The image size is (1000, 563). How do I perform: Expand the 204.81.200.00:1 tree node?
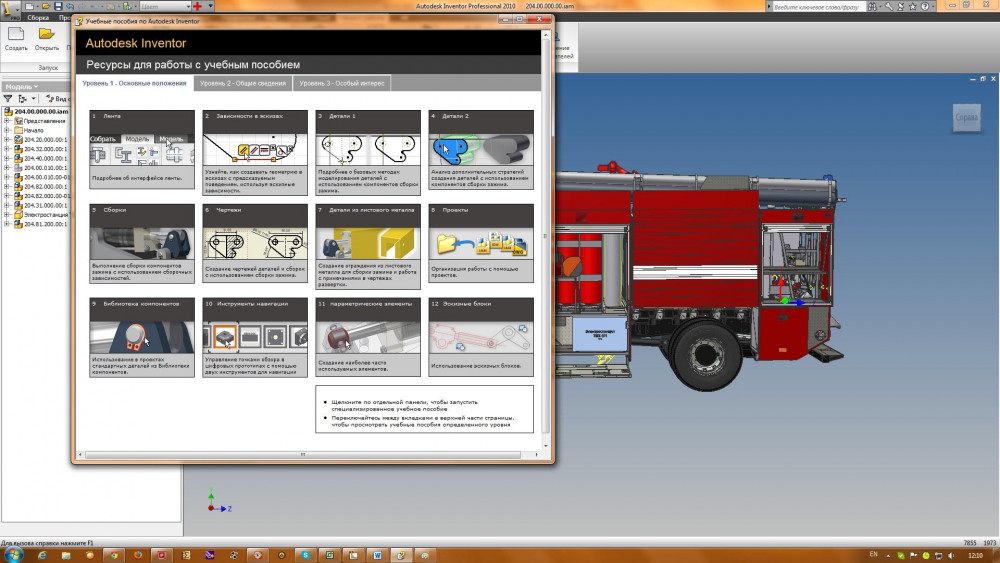pos(7,224)
